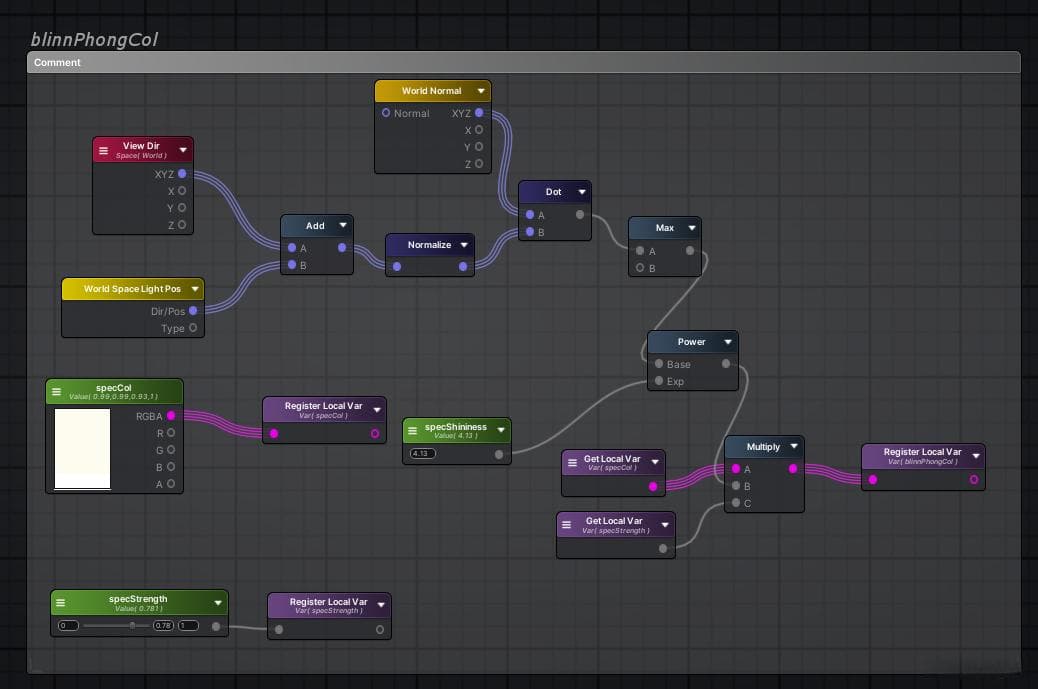
Task: Click the specCol A channel output port
Action: coord(171,484)
